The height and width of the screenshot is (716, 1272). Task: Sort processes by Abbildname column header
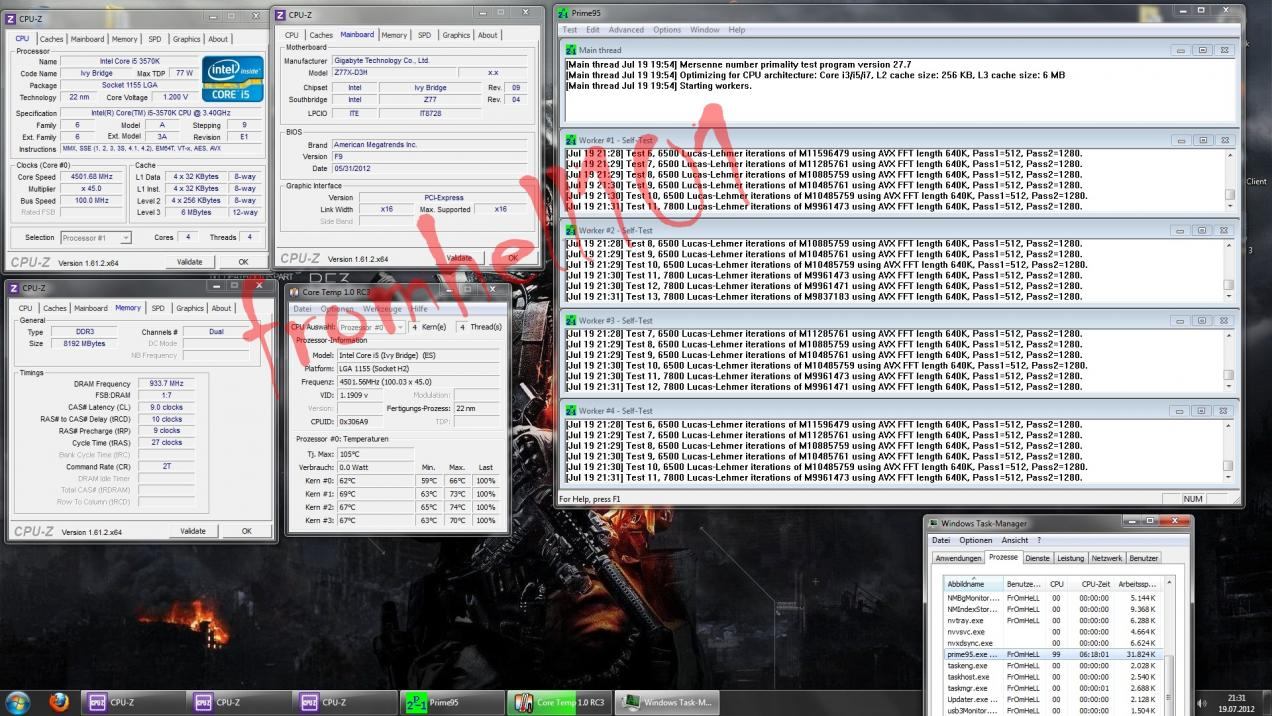click(x=974, y=583)
